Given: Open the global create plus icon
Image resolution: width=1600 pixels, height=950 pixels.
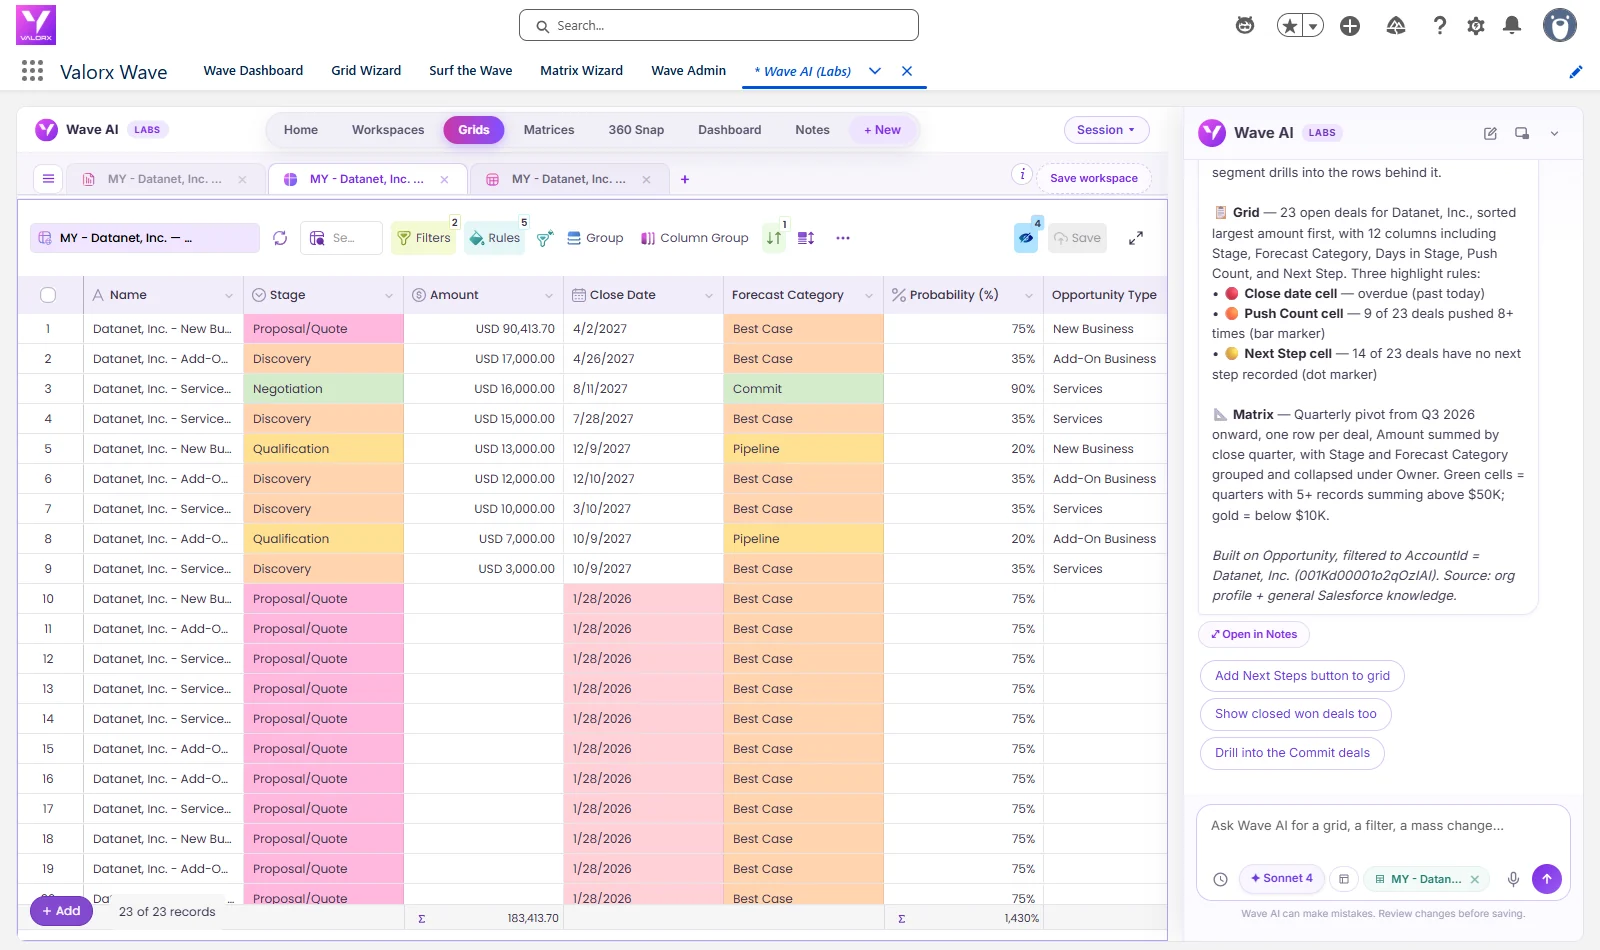Looking at the screenshot, I should point(1350,26).
